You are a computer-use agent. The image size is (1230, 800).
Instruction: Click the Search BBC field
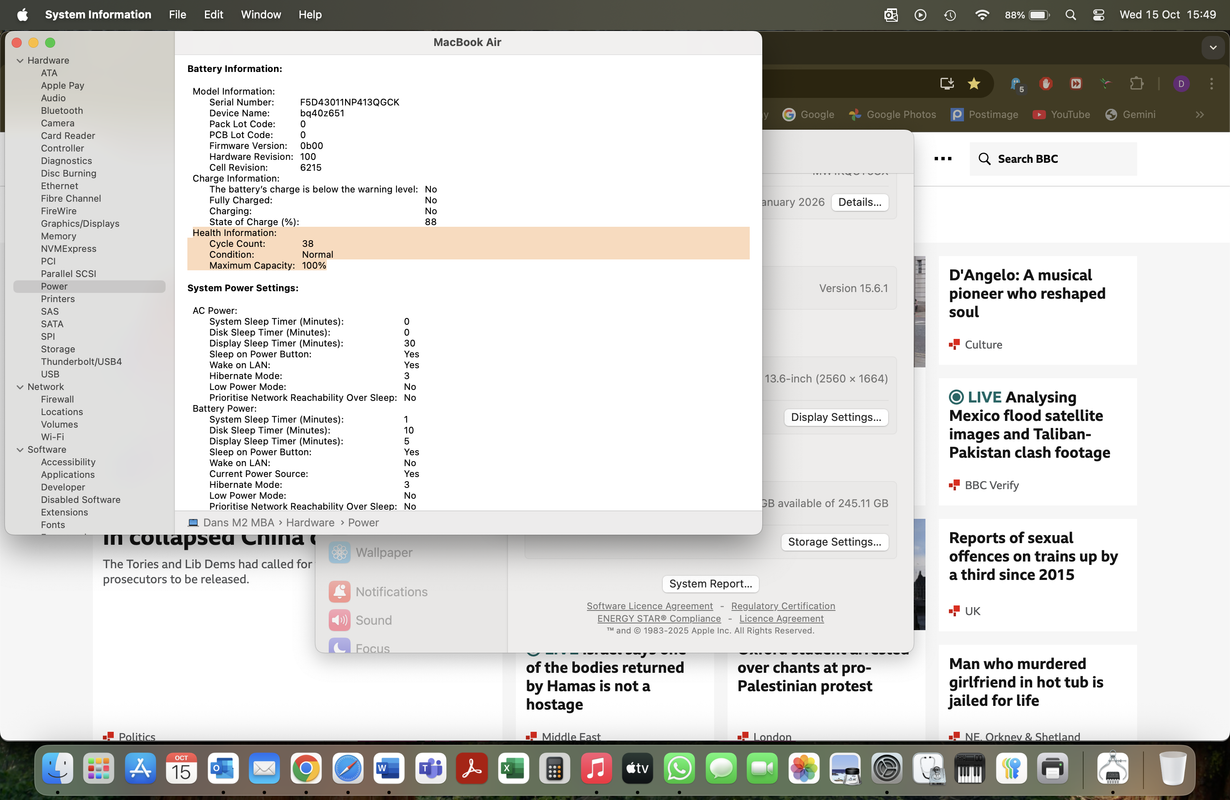[1053, 159]
